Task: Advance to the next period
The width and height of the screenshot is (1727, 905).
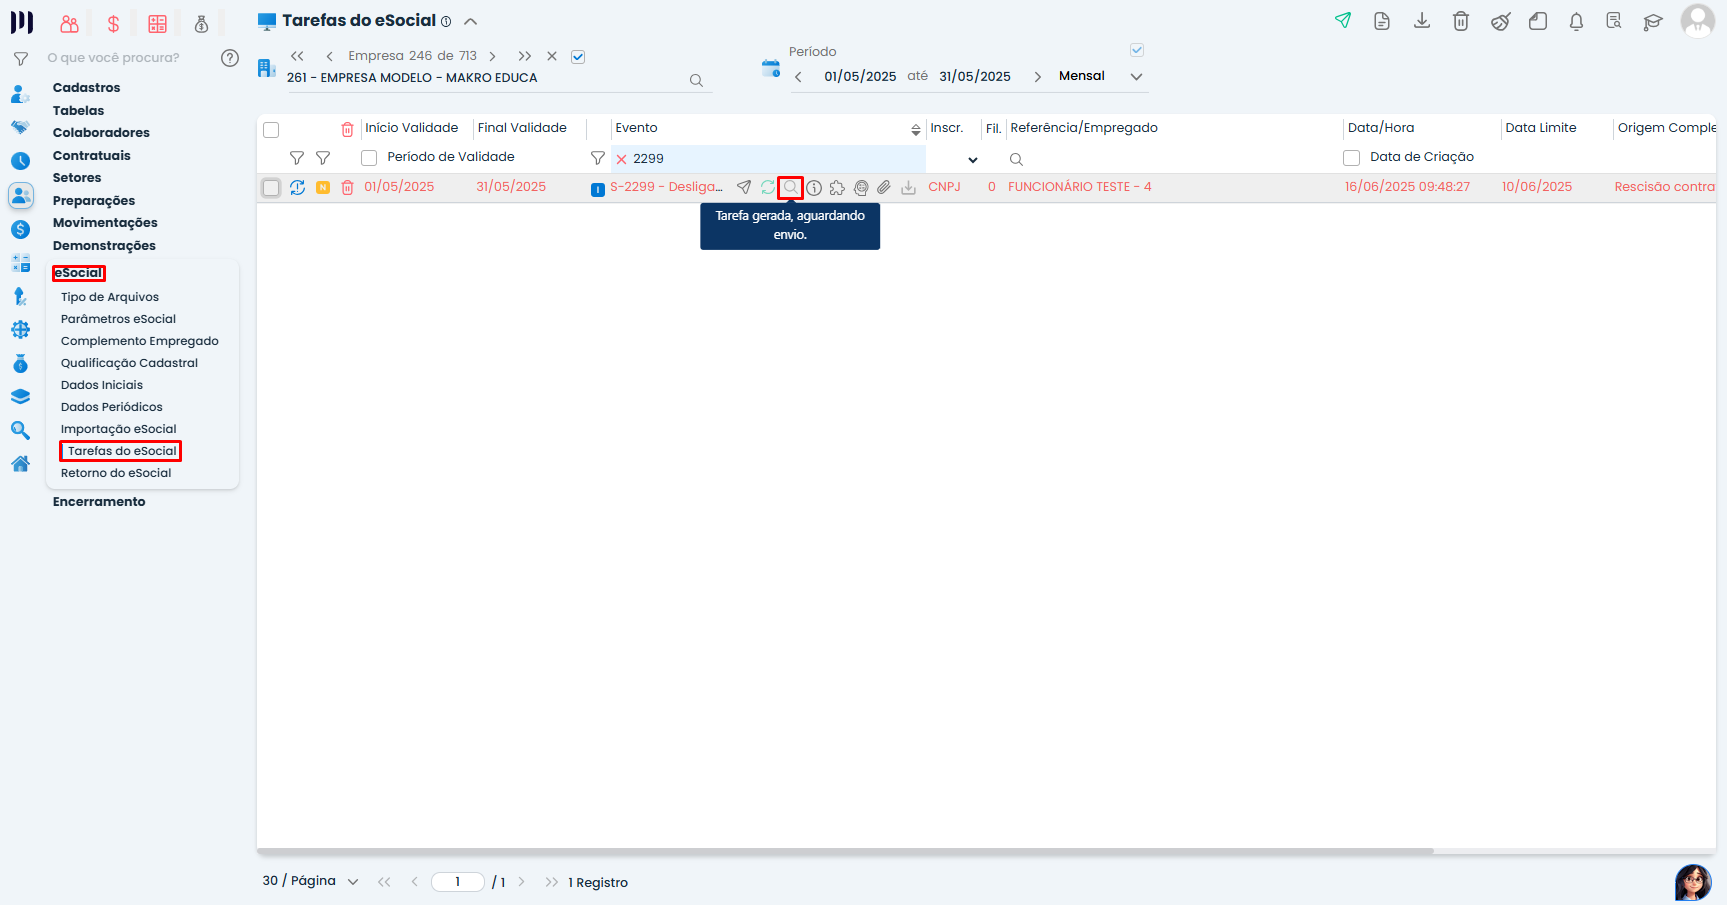Action: point(1037,77)
